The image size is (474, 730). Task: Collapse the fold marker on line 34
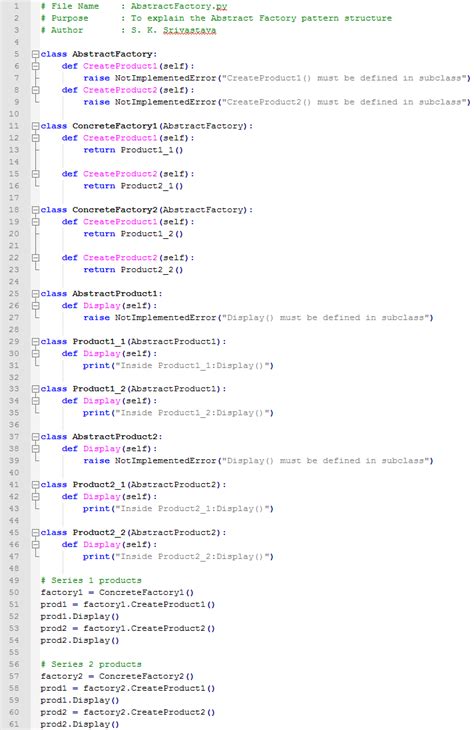(x=35, y=401)
